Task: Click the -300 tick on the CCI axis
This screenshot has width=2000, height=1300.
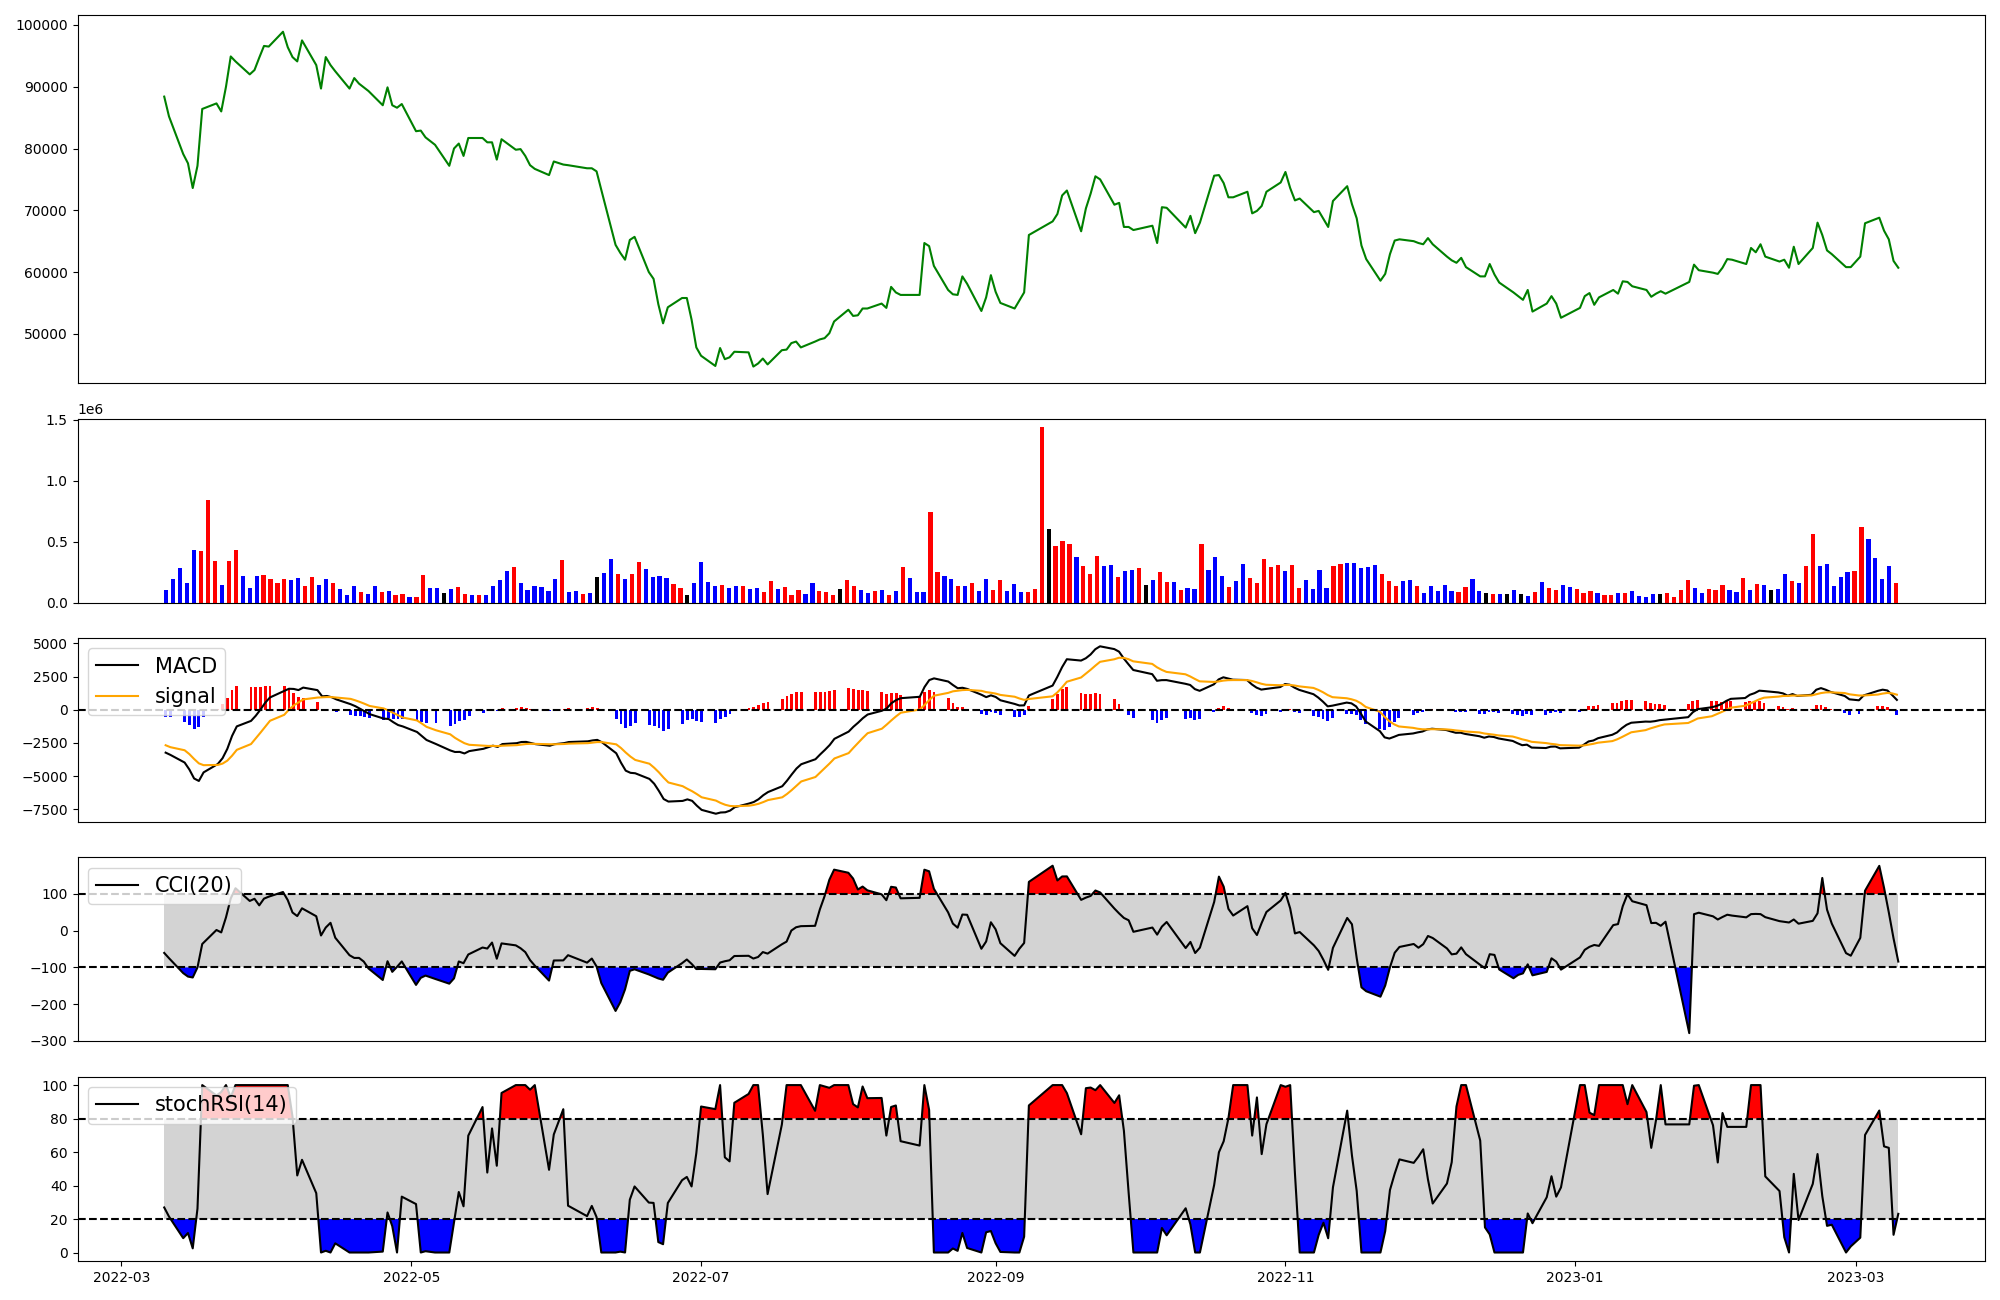Action: pyautogui.click(x=50, y=1041)
